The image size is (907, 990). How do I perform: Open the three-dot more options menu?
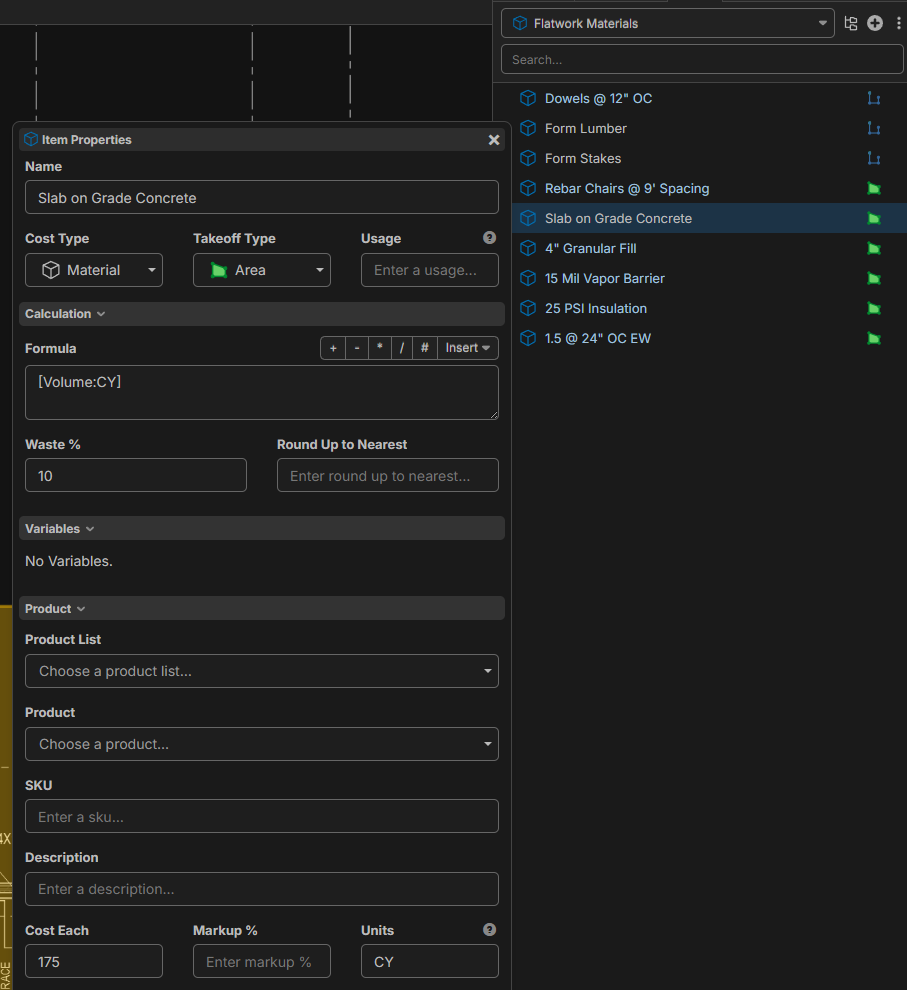pos(898,23)
